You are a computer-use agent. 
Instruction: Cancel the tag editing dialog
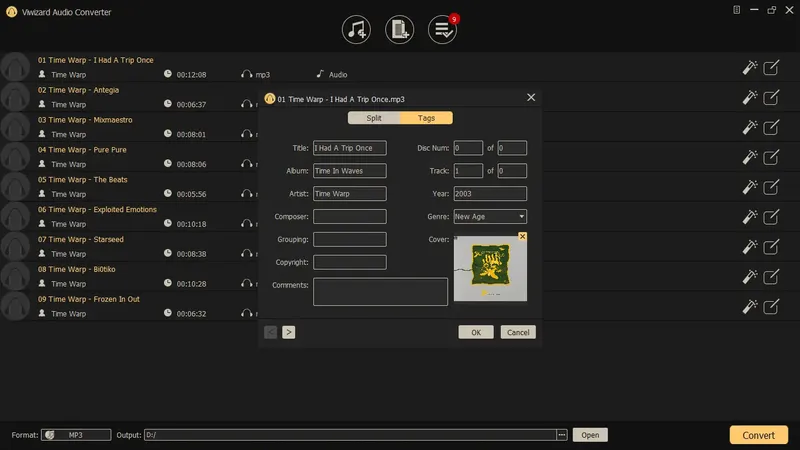pyautogui.click(x=518, y=332)
